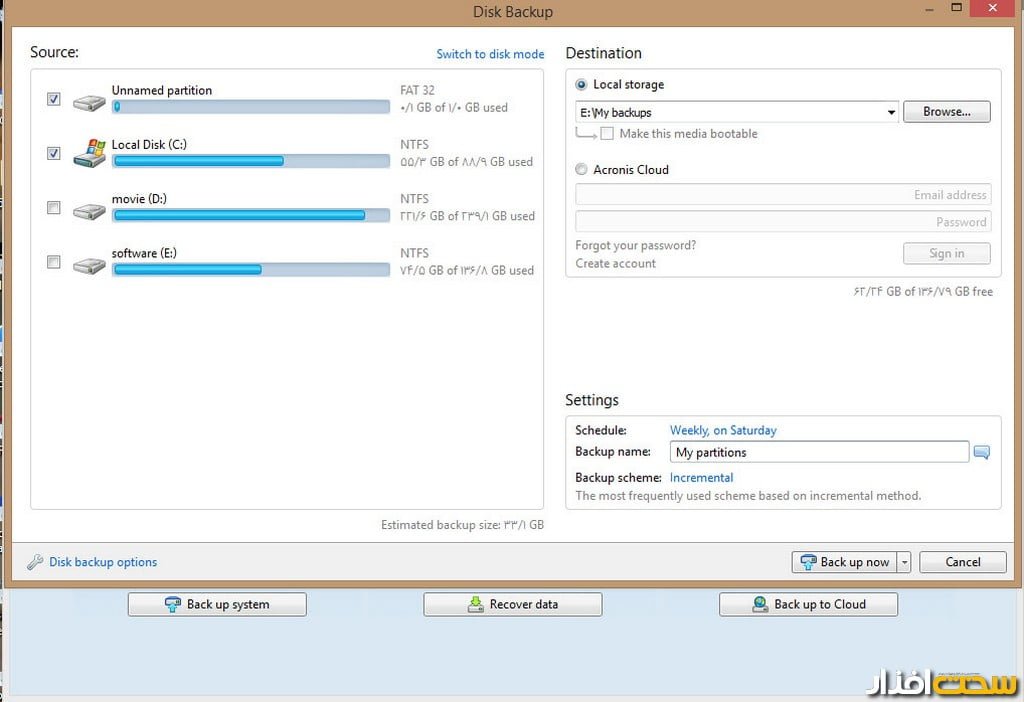Open the Back up now dropdown arrow

tap(904, 562)
